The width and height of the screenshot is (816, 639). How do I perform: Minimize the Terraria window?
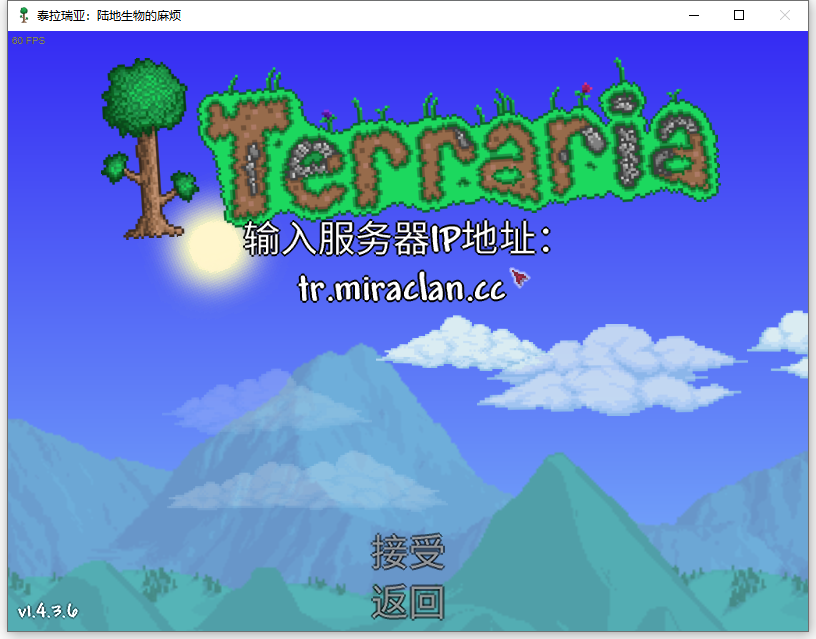click(x=693, y=16)
